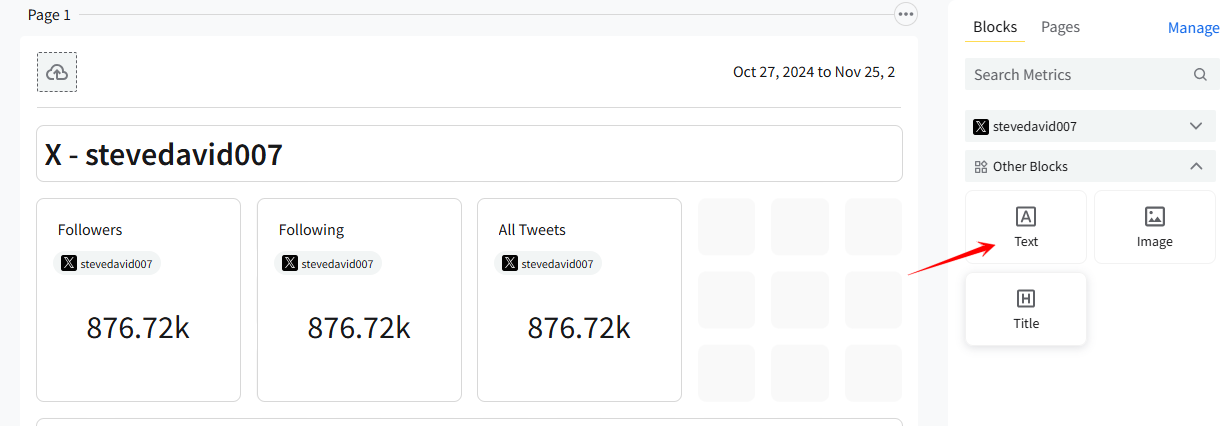
Task: Edit the X - stevedavid007 title block
Action: [x=469, y=154]
